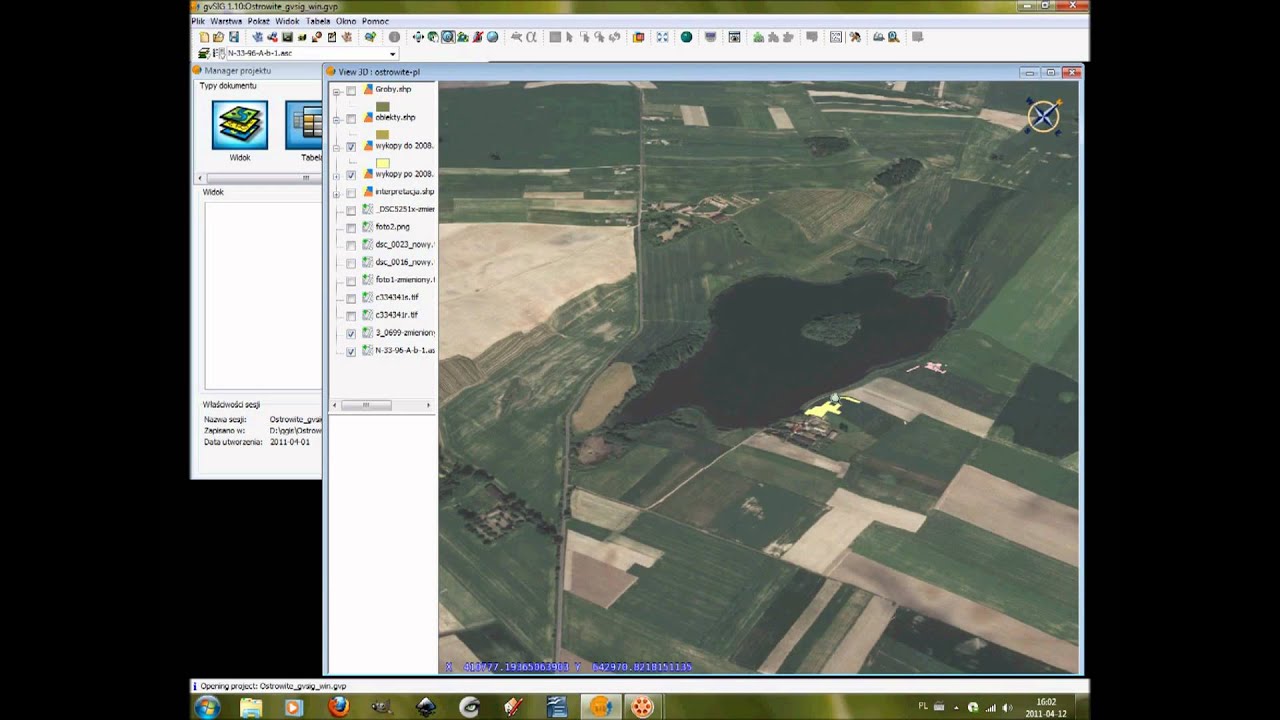Open the Widok document type icon

click(x=239, y=125)
